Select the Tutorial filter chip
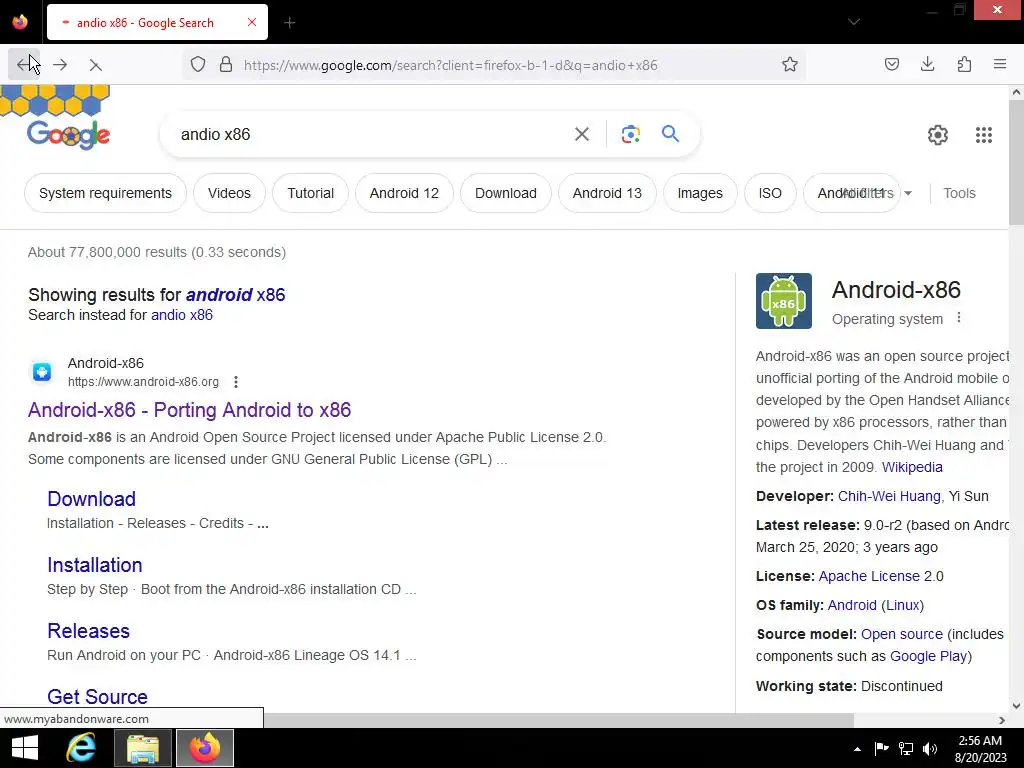Screen dimensions: 1024x768 310,193
